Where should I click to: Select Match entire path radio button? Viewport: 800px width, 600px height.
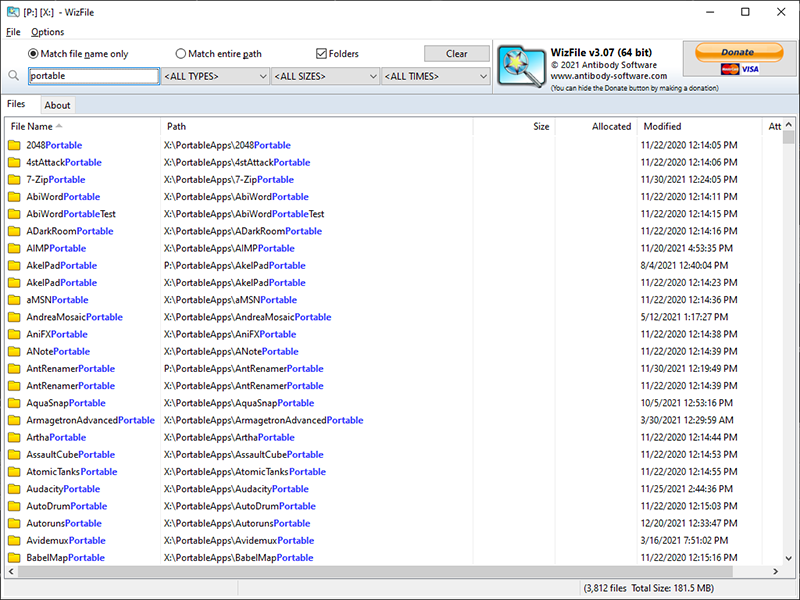click(x=181, y=54)
